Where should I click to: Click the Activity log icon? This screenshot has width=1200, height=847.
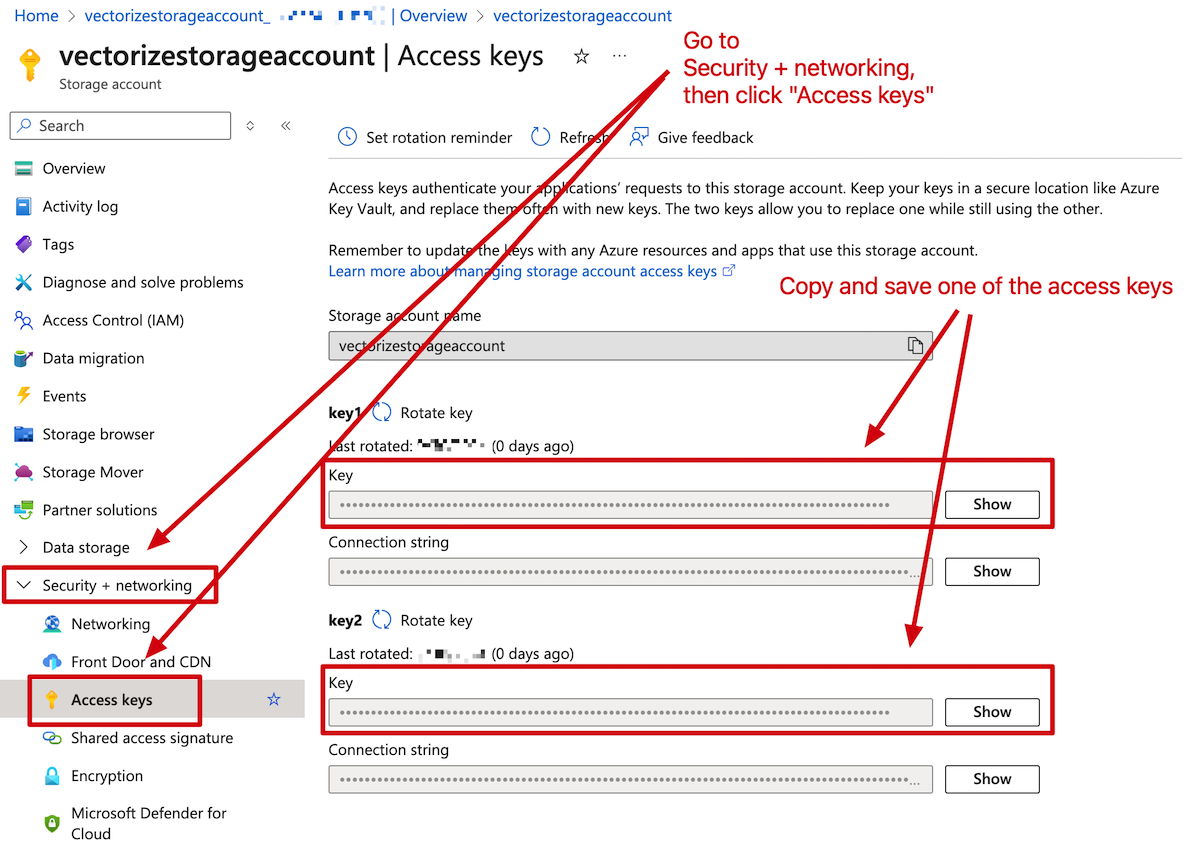[x=24, y=207]
